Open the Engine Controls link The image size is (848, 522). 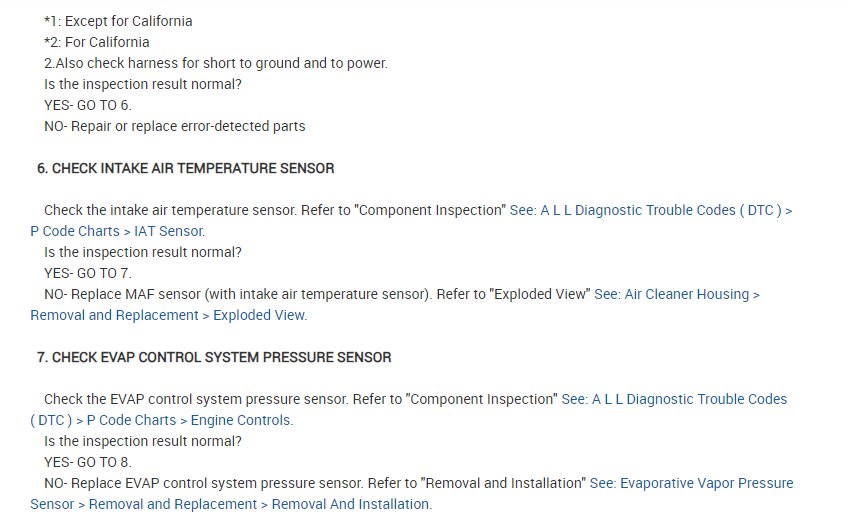pos(241,420)
